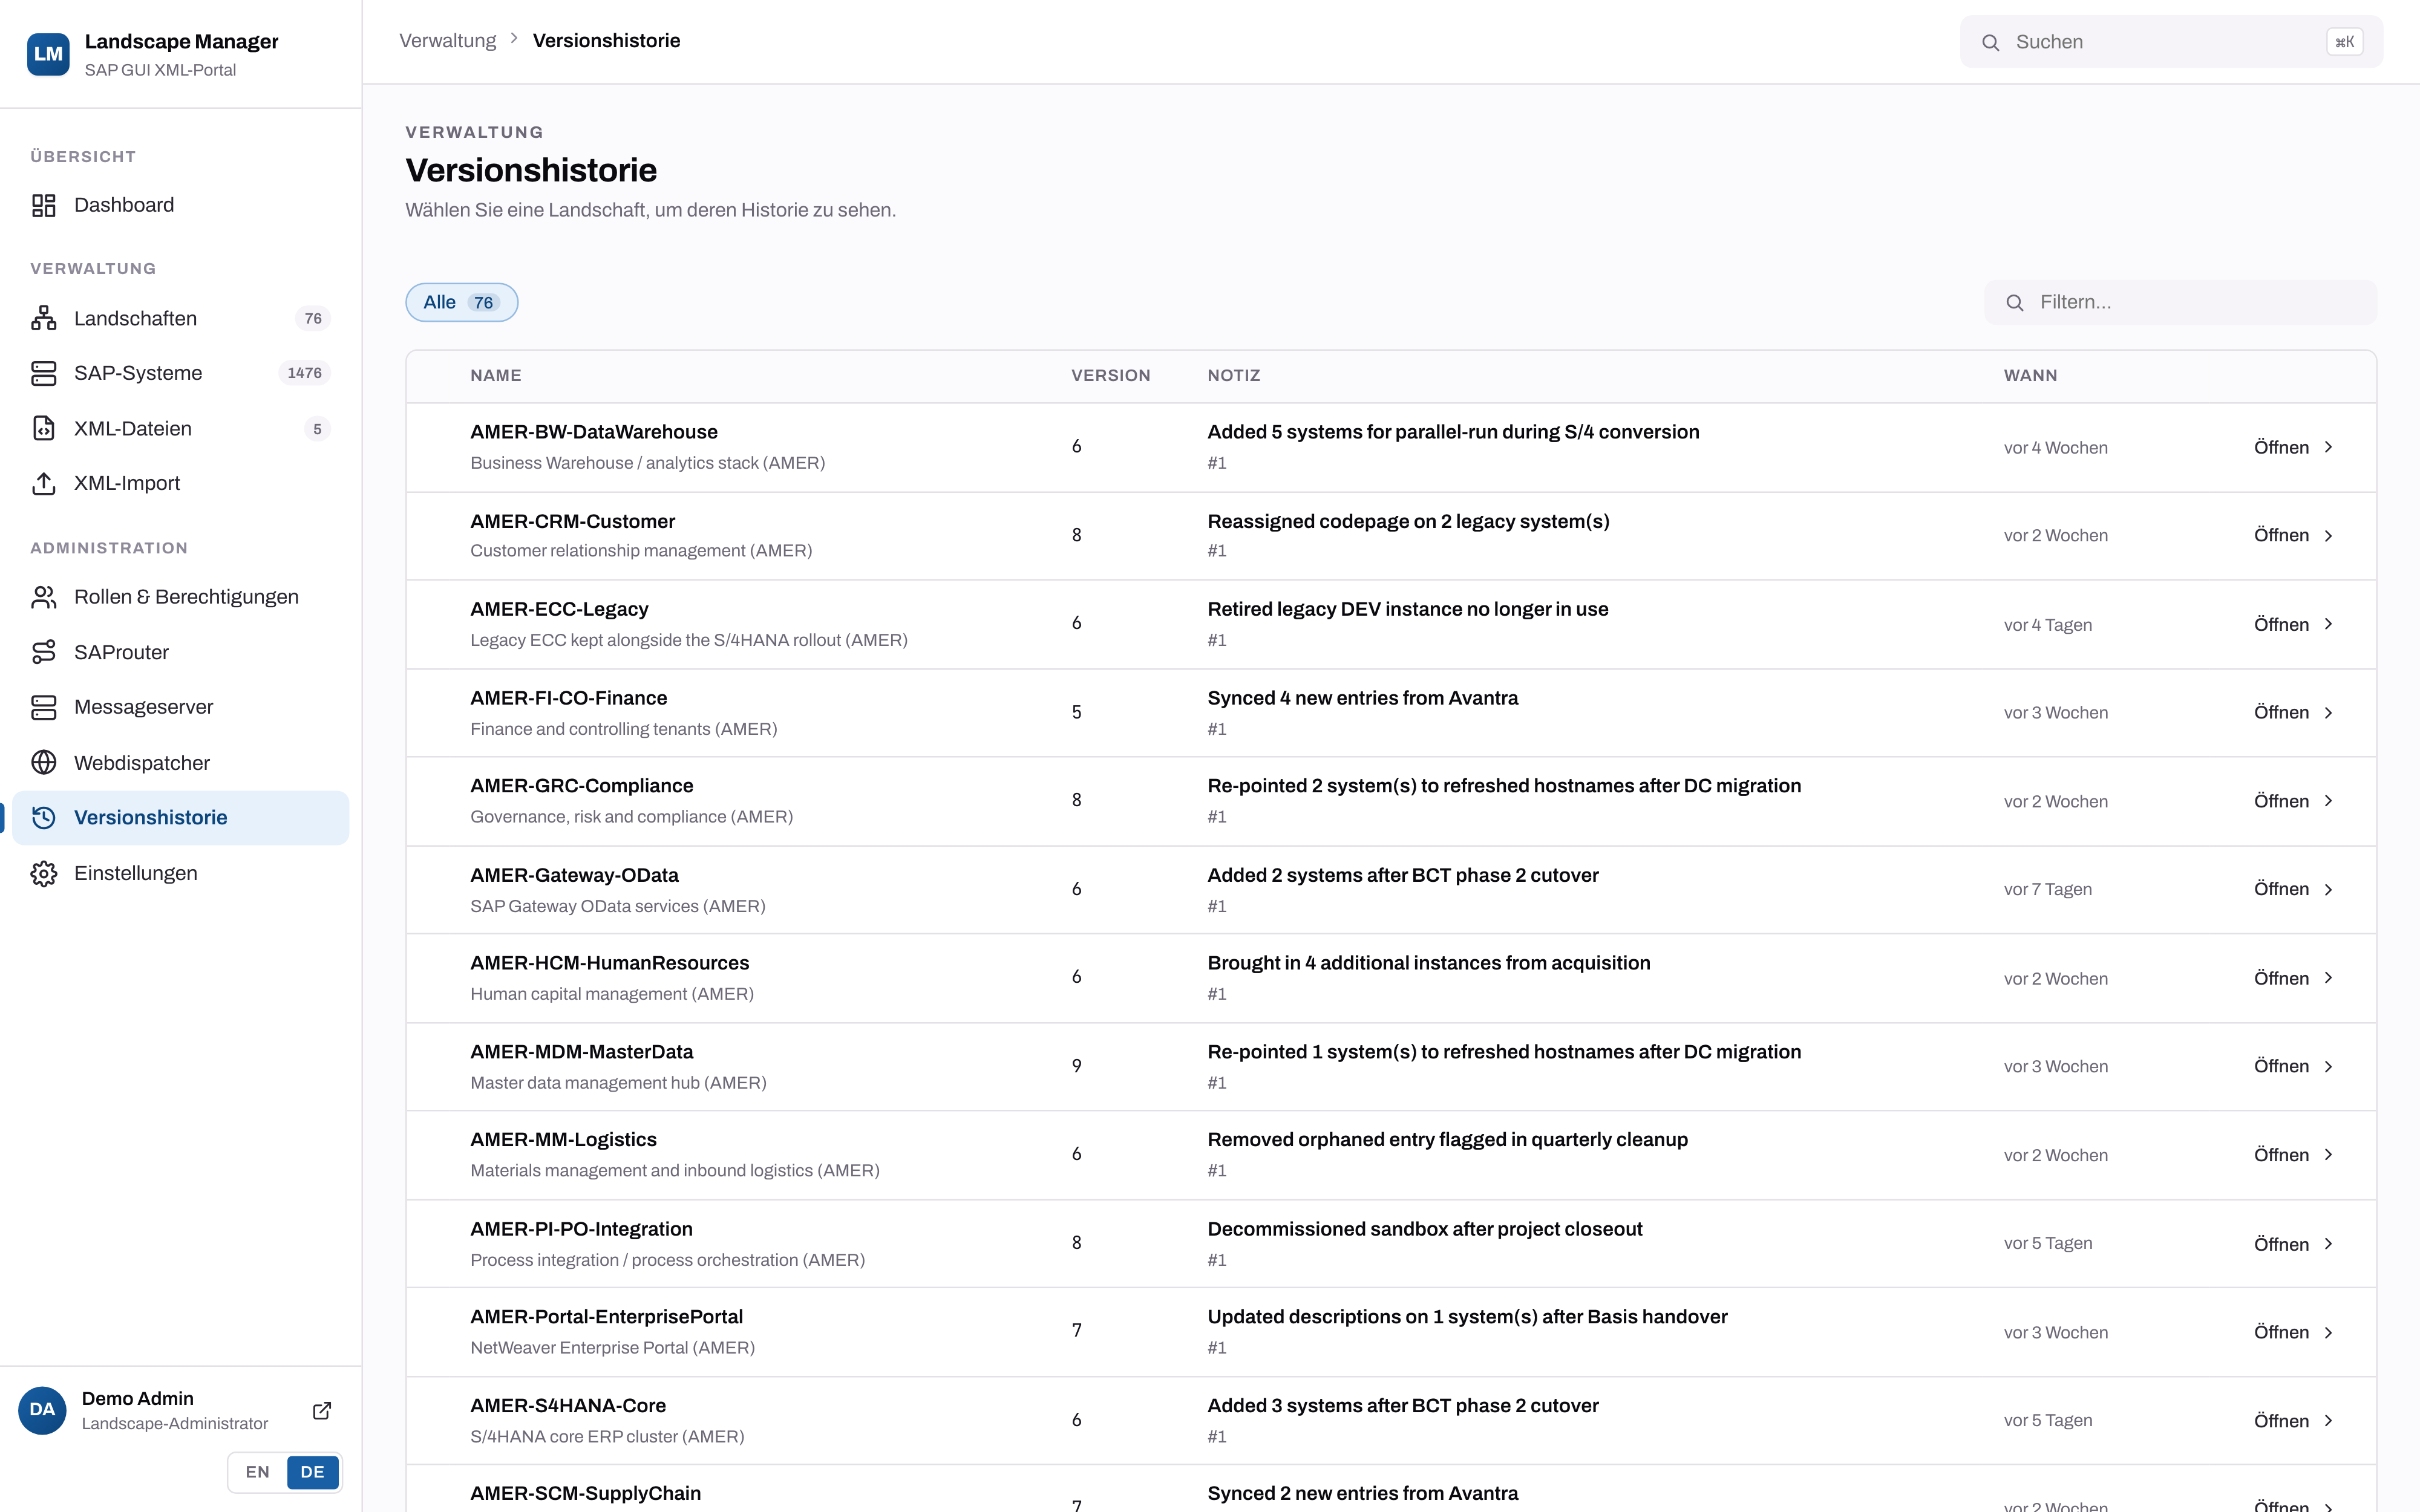Click the magnifier icon in Suchen field

point(1991,42)
